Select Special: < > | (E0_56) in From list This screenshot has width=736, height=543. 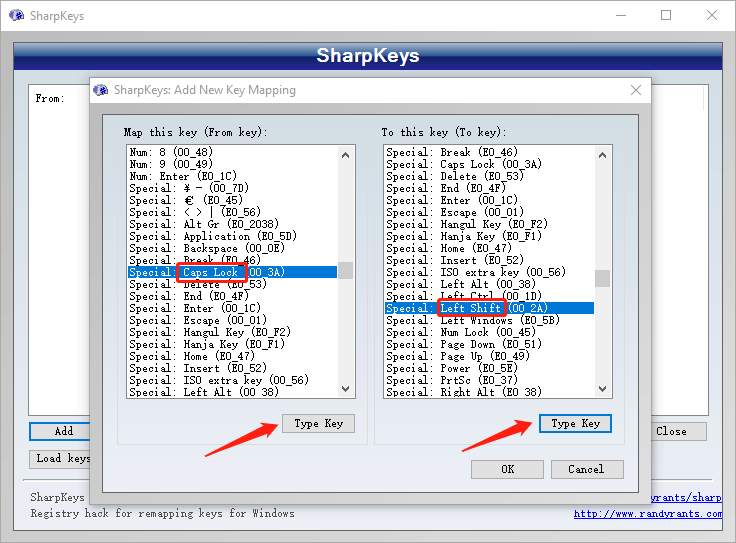point(232,212)
